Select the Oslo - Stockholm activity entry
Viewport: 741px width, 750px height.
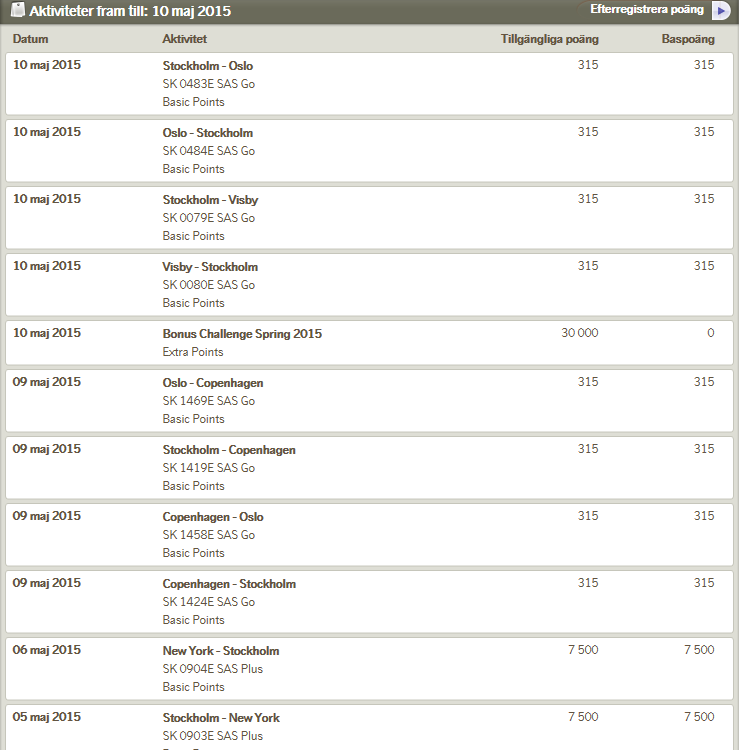pos(208,133)
